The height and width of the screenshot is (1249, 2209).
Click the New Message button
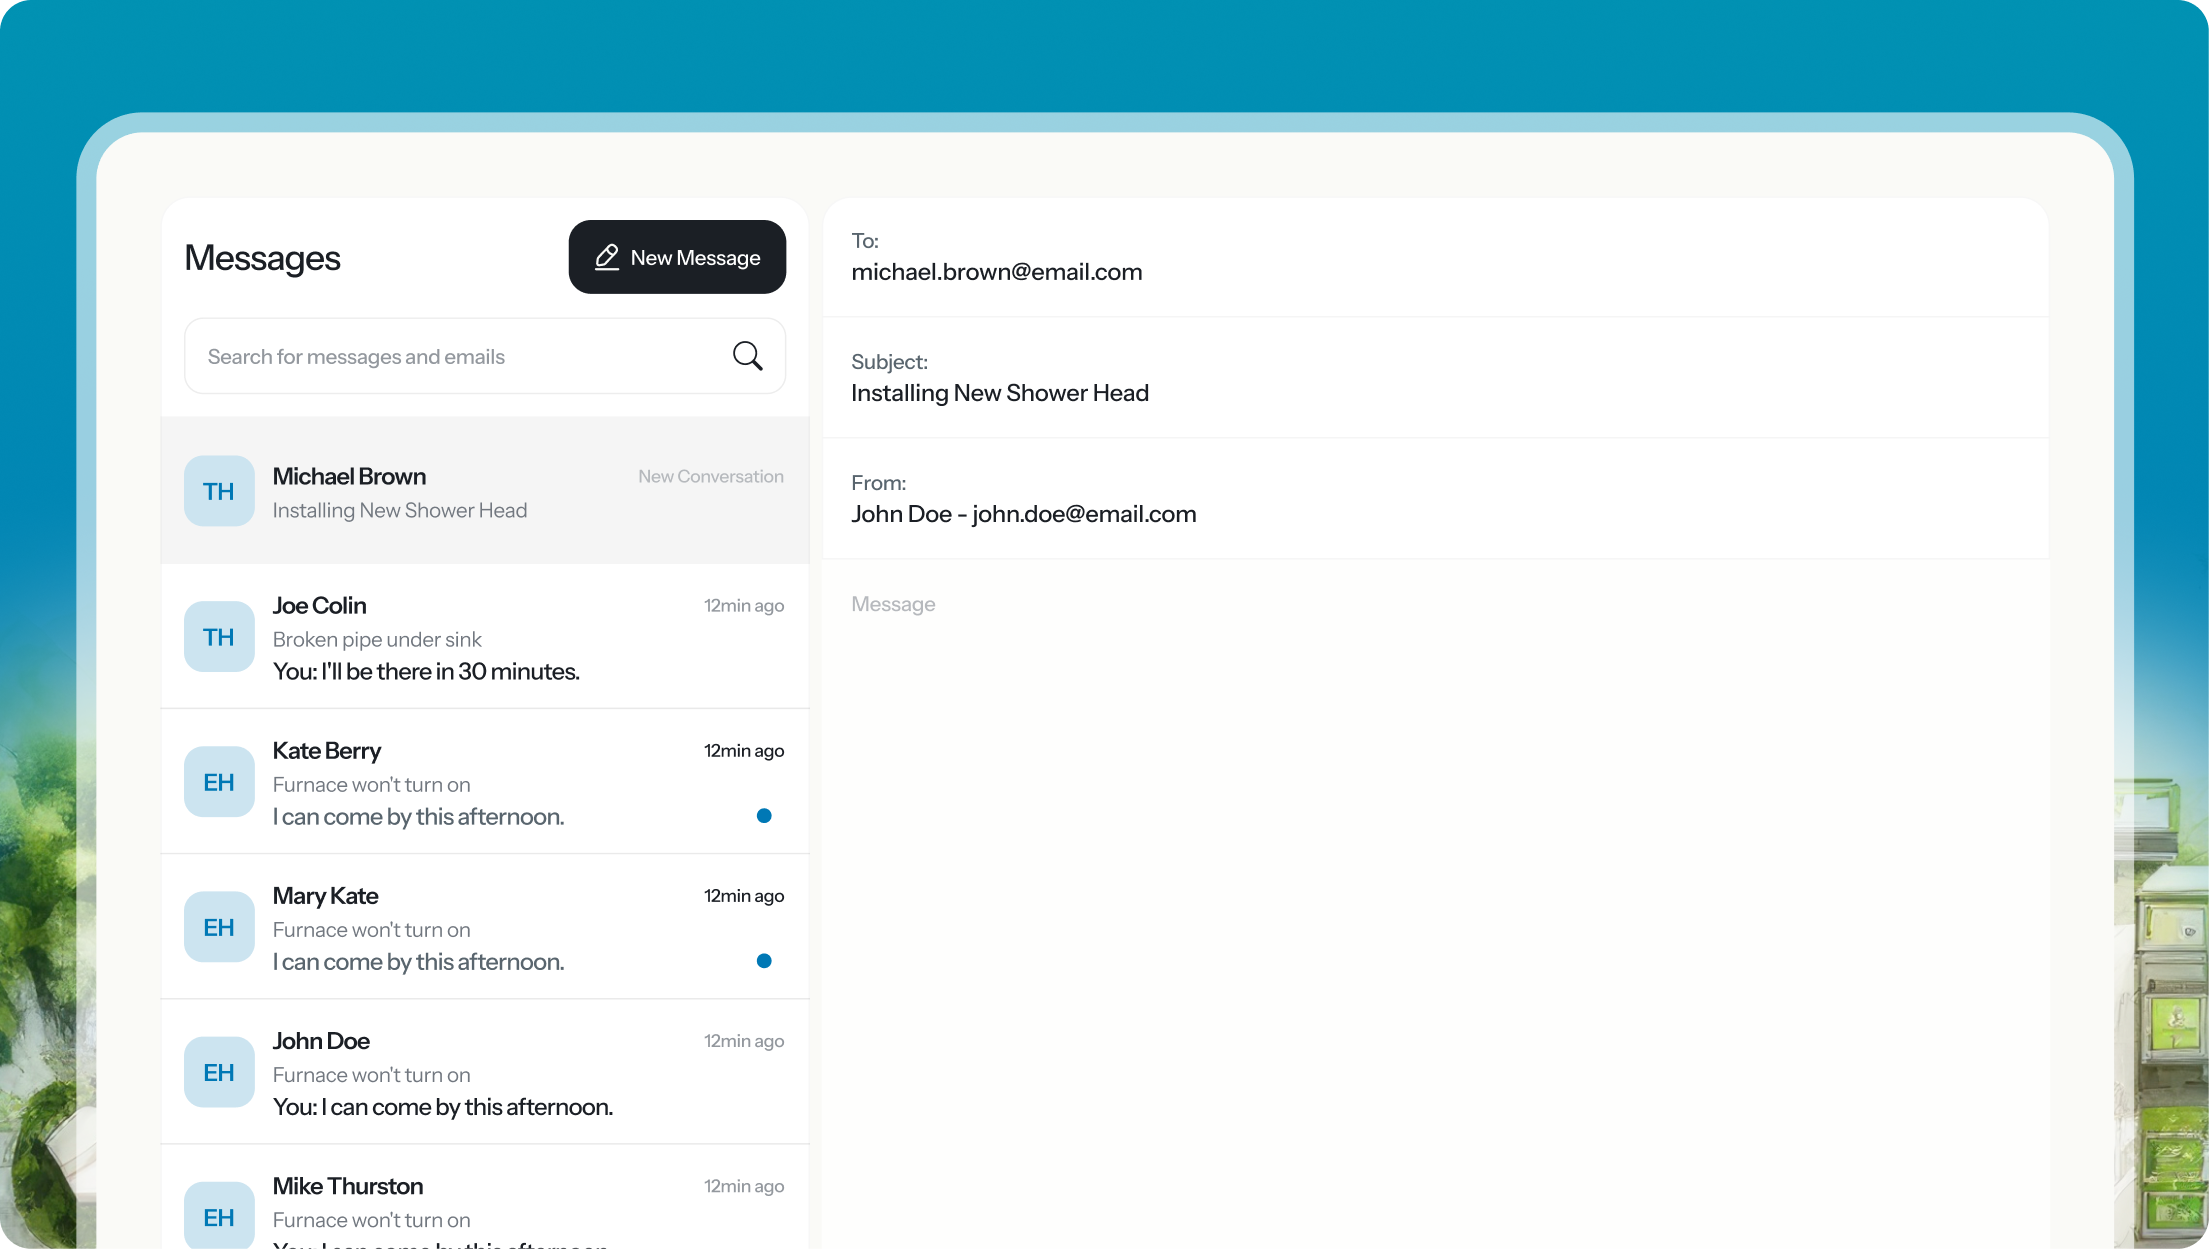677,257
